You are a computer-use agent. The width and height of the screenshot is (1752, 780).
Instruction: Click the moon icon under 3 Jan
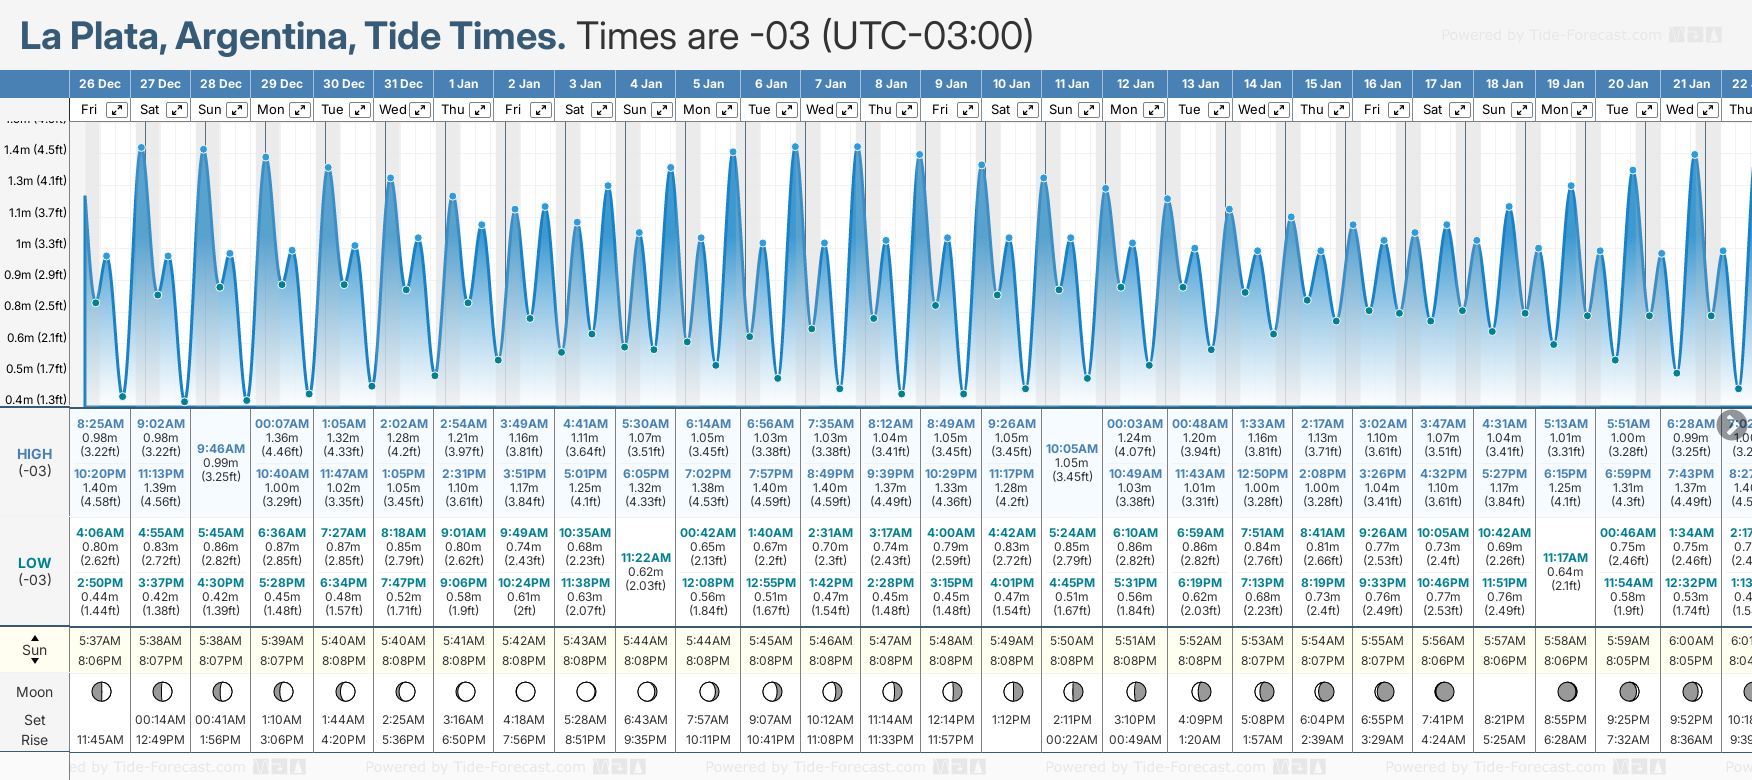(586, 691)
